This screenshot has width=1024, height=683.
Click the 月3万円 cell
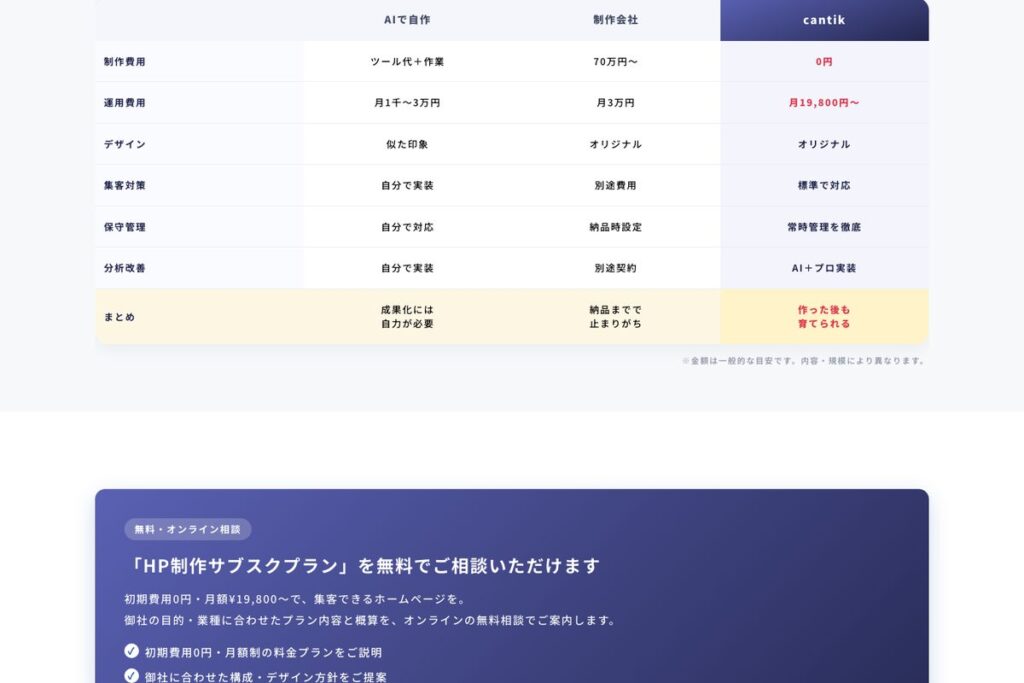click(x=615, y=103)
